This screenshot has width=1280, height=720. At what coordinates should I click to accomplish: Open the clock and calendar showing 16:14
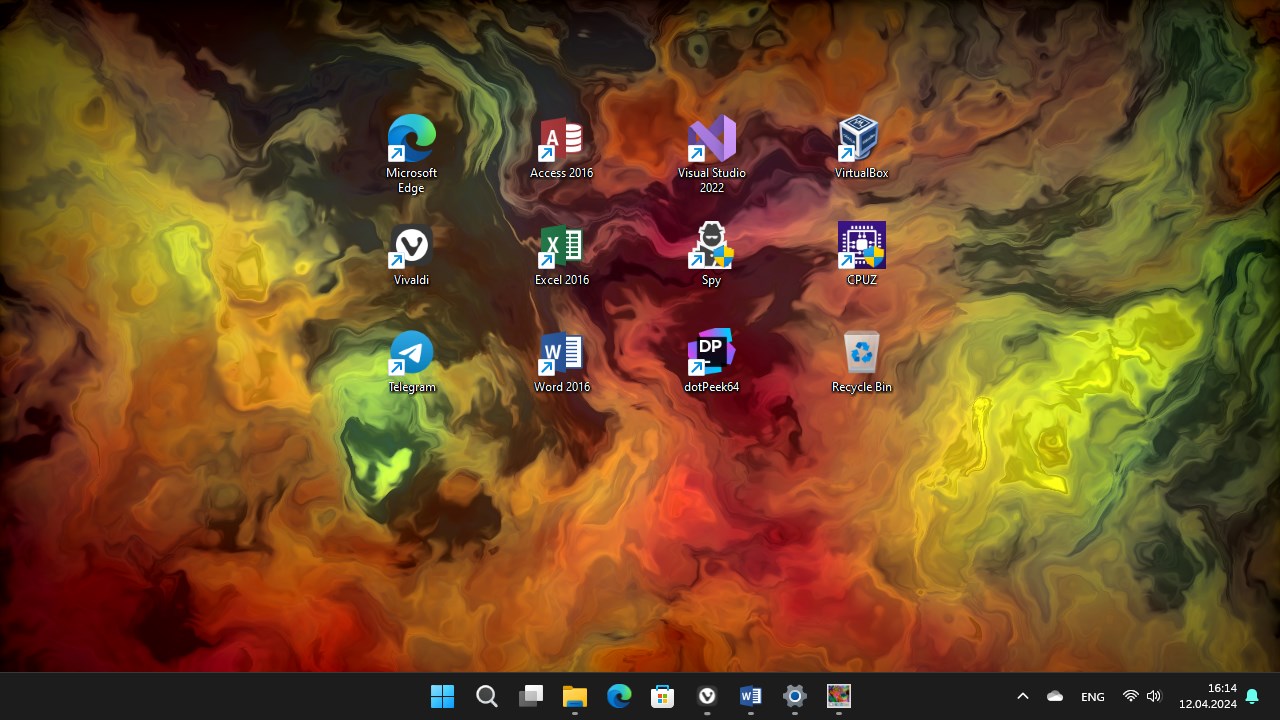pos(1207,696)
